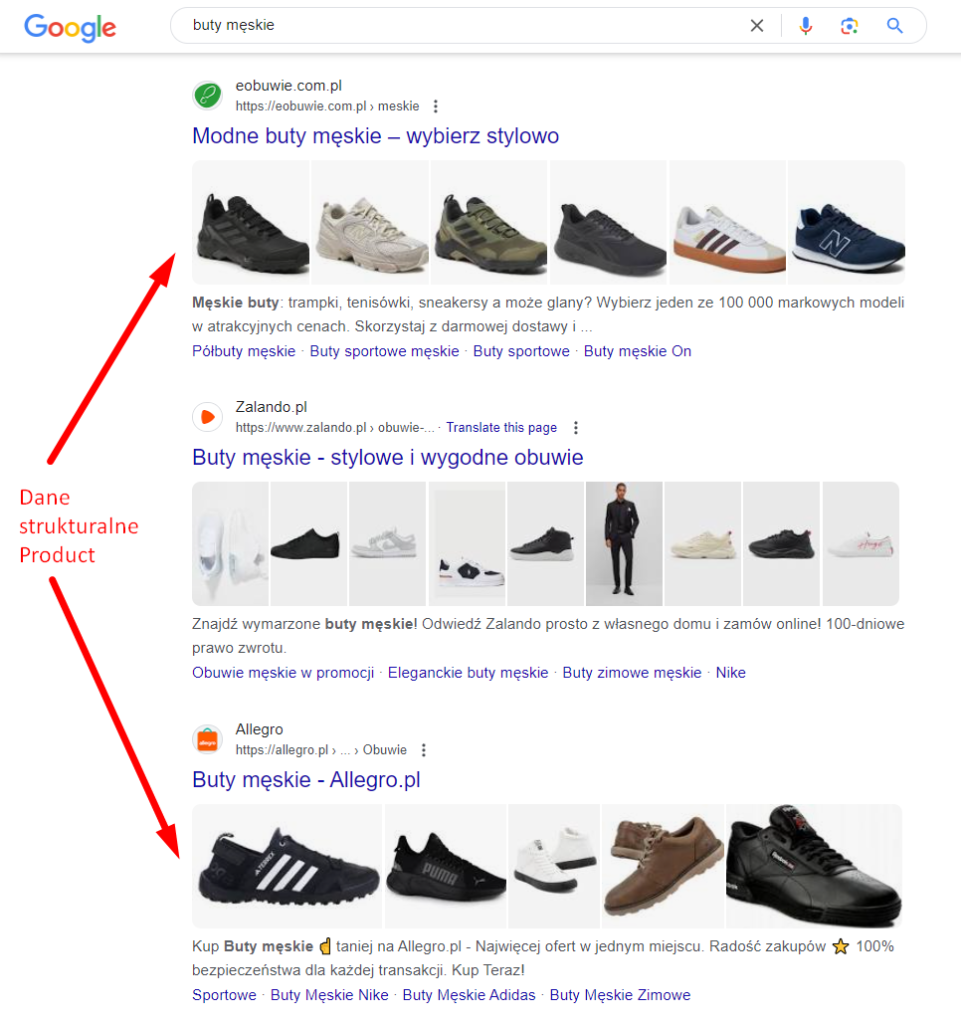
Task: Click the magnifying glass search button
Action: 895,26
